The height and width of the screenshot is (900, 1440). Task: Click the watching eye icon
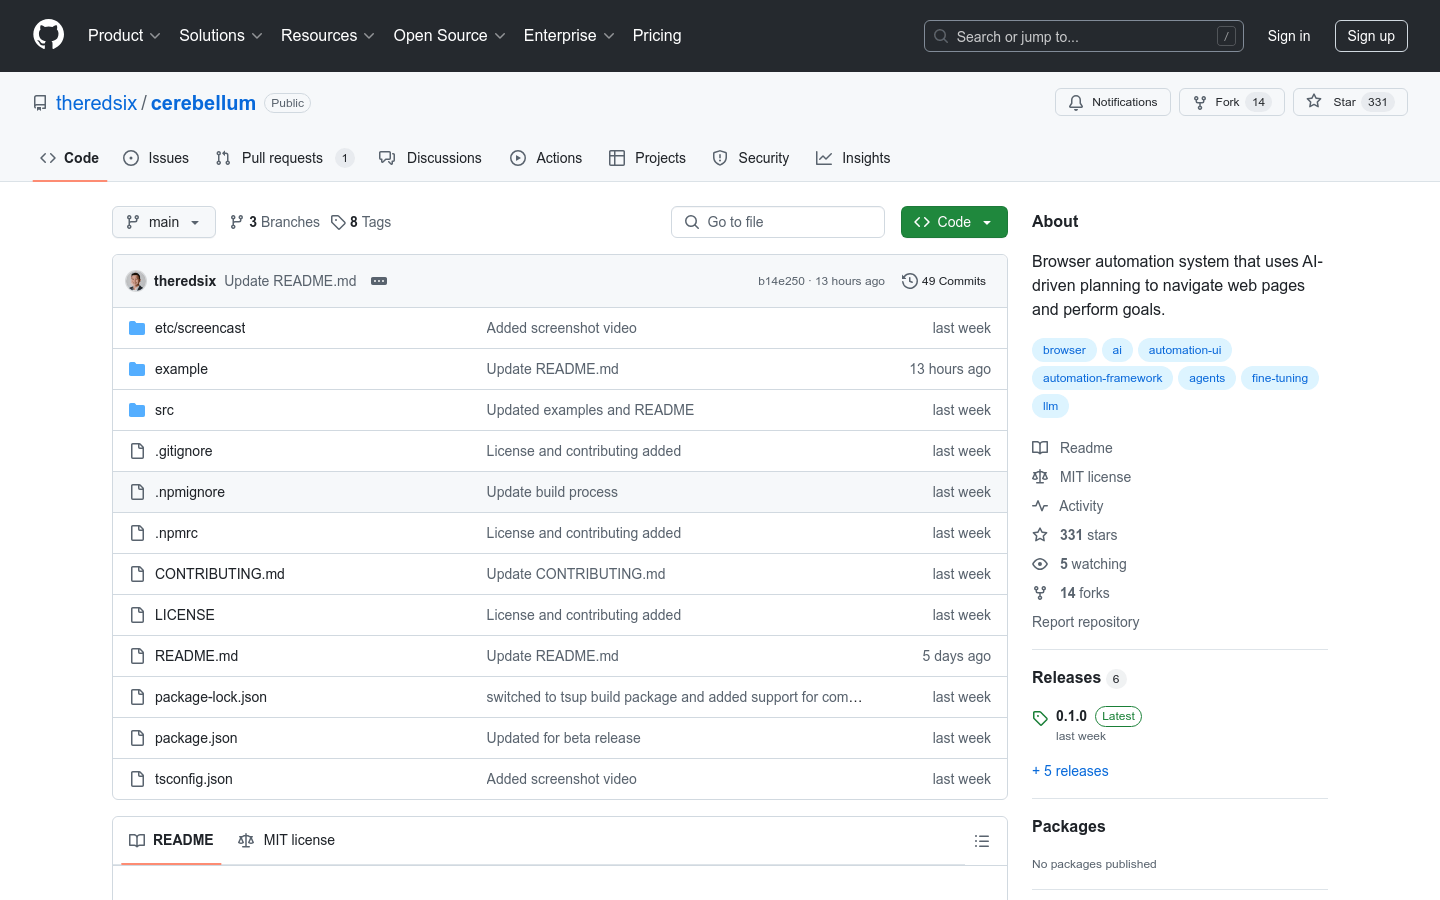pos(1040,564)
